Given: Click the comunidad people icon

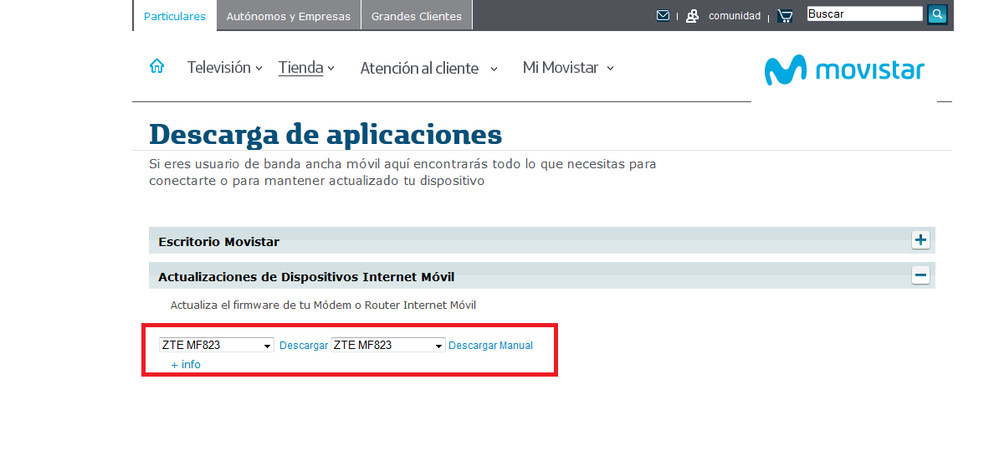Looking at the screenshot, I should 692,16.
